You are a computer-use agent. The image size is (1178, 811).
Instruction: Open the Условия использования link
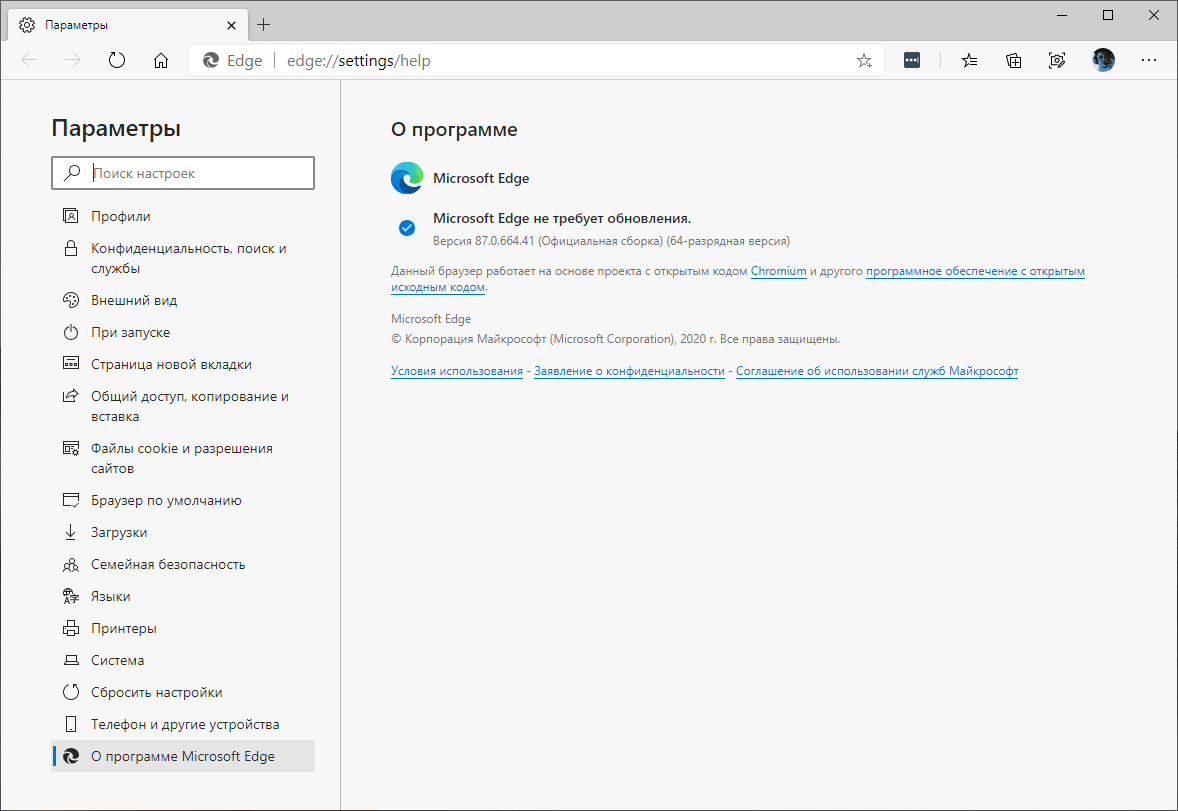pos(456,370)
